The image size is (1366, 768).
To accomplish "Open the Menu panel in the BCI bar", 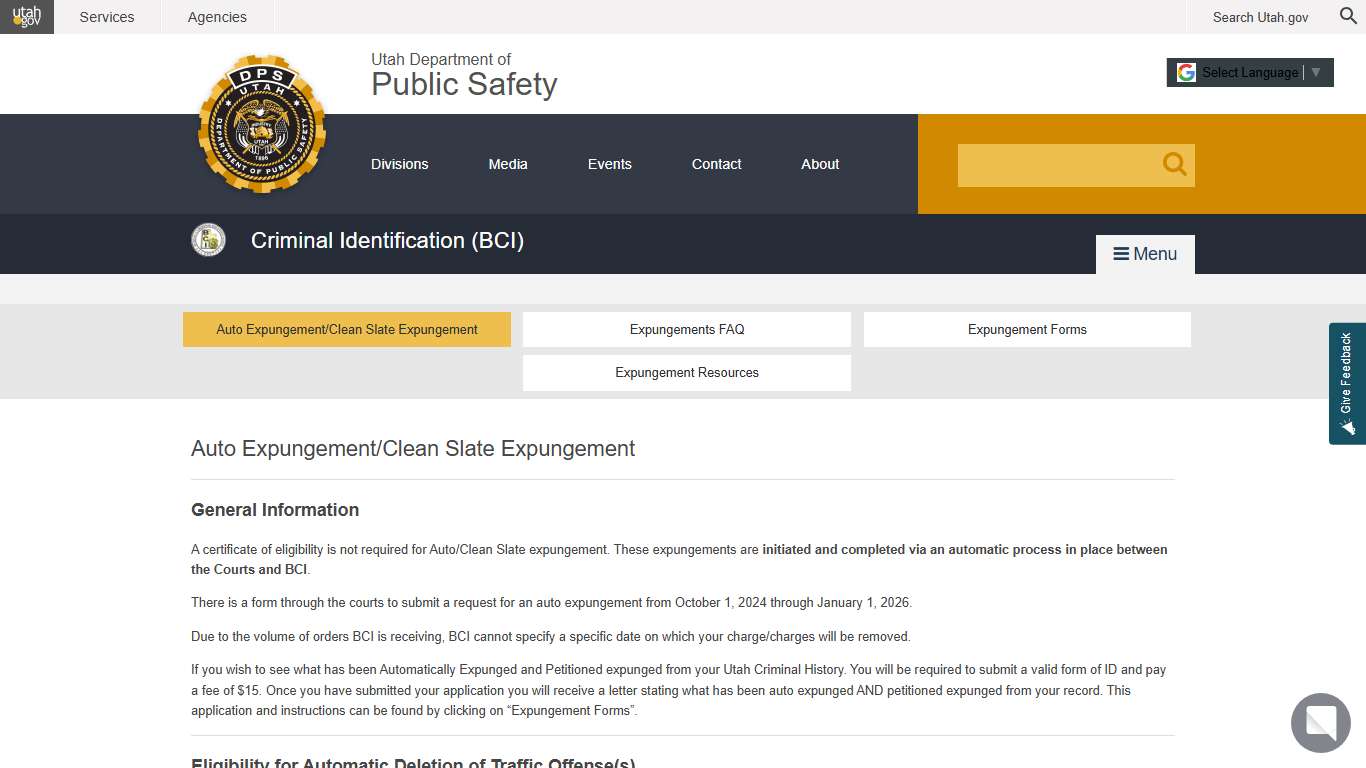I will (x=1144, y=253).
